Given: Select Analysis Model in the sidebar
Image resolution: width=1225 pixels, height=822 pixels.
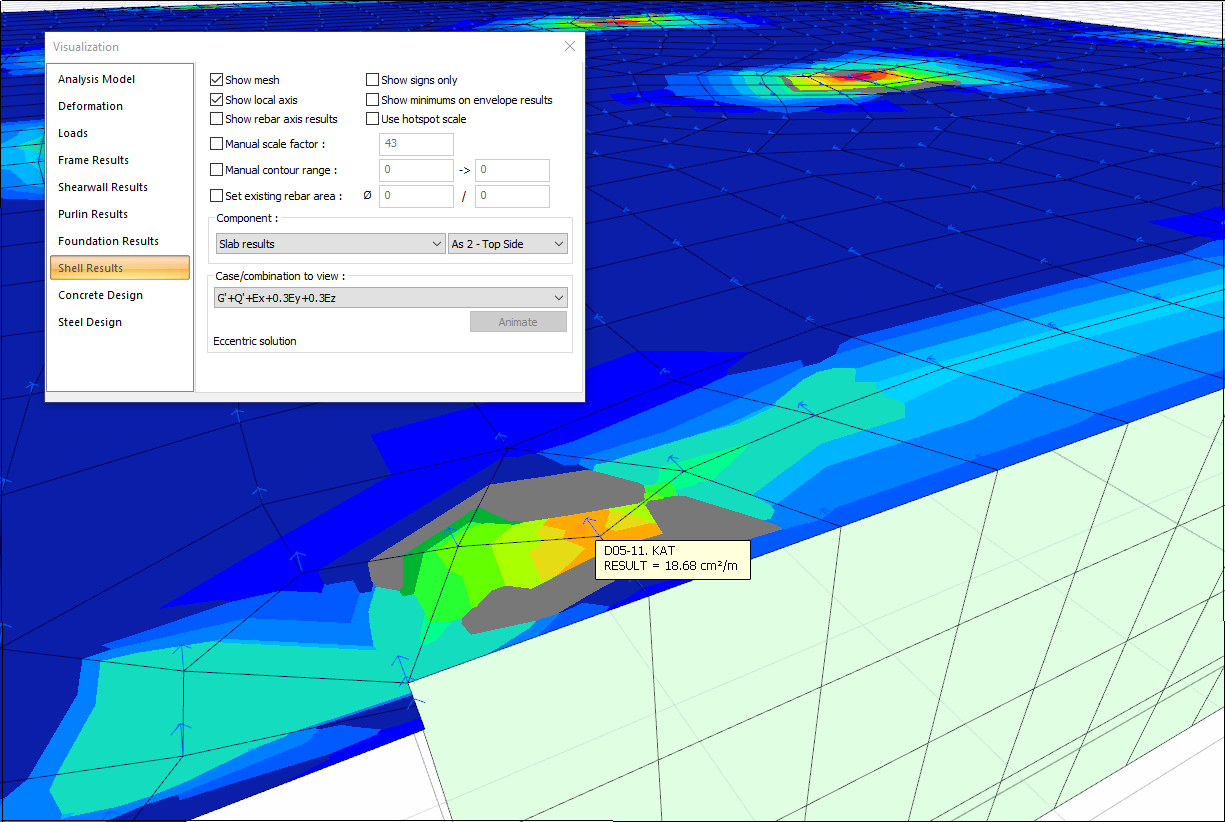Looking at the screenshot, I should (x=96, y=79).
